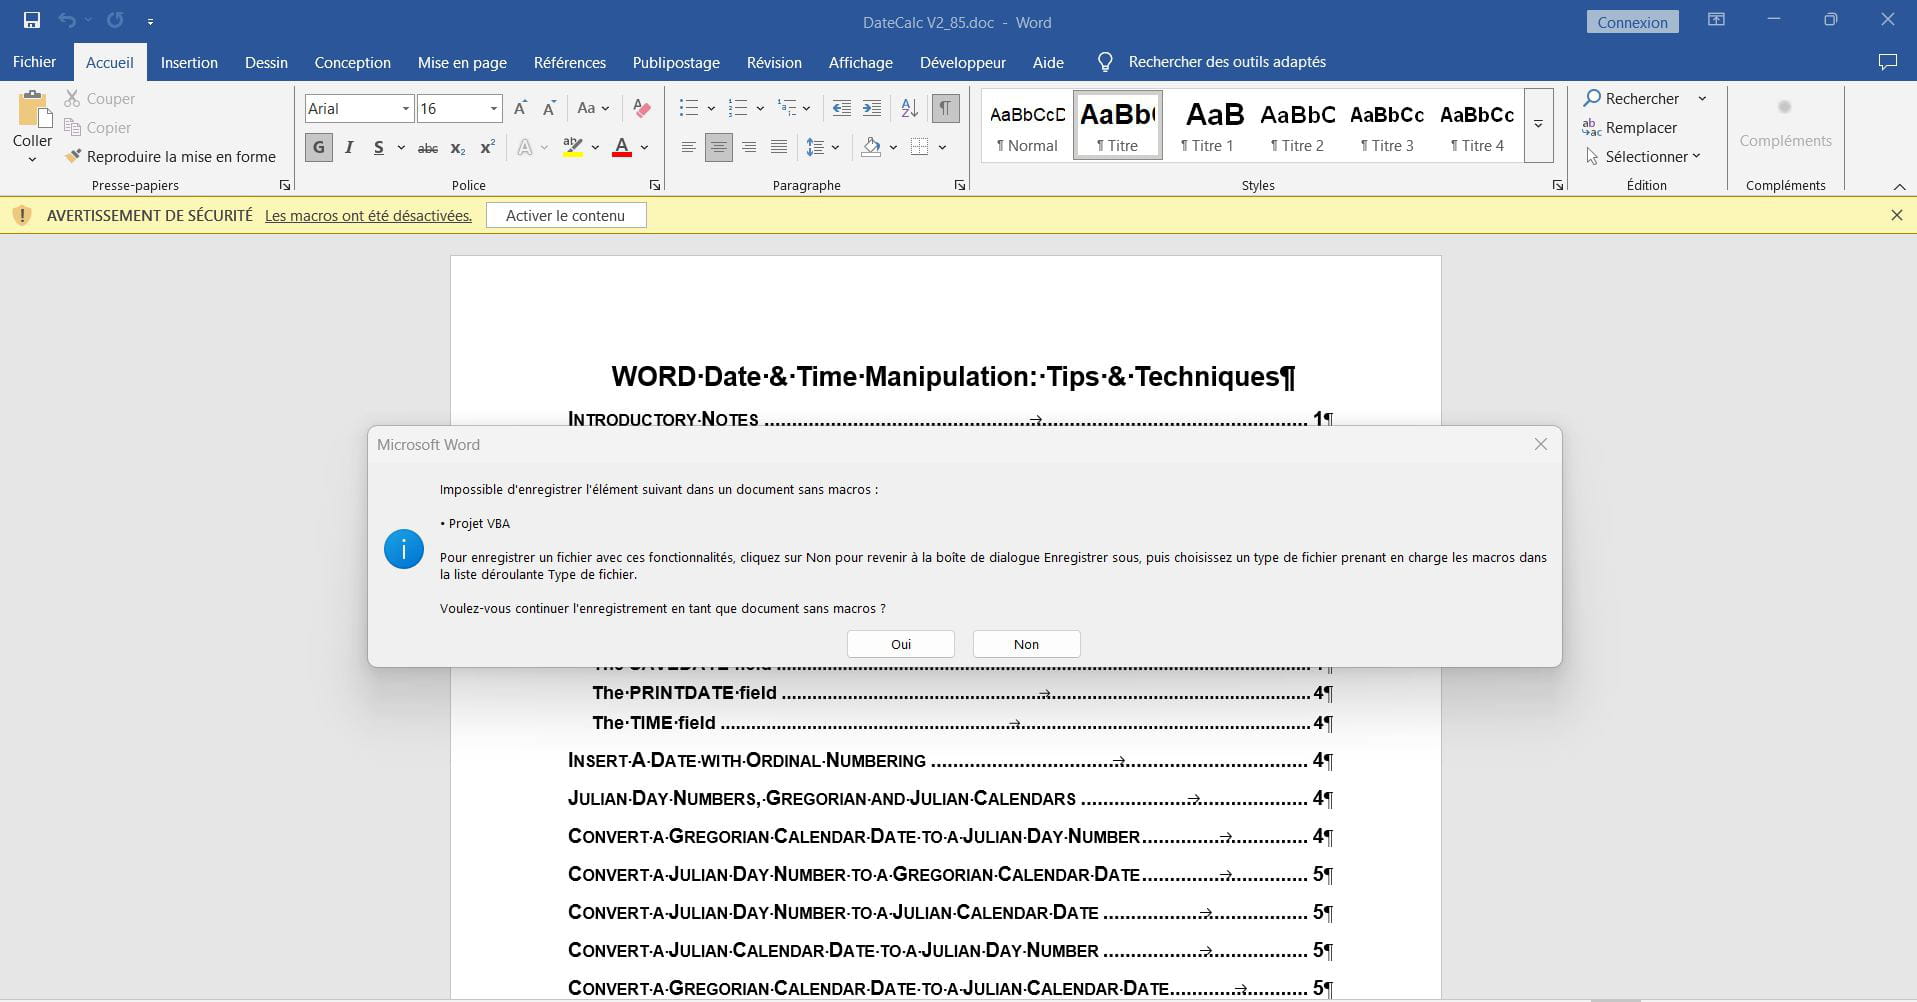Click the Coller paste icon
Viewport: 1917px width, 1002px height.
coord(32,109)
